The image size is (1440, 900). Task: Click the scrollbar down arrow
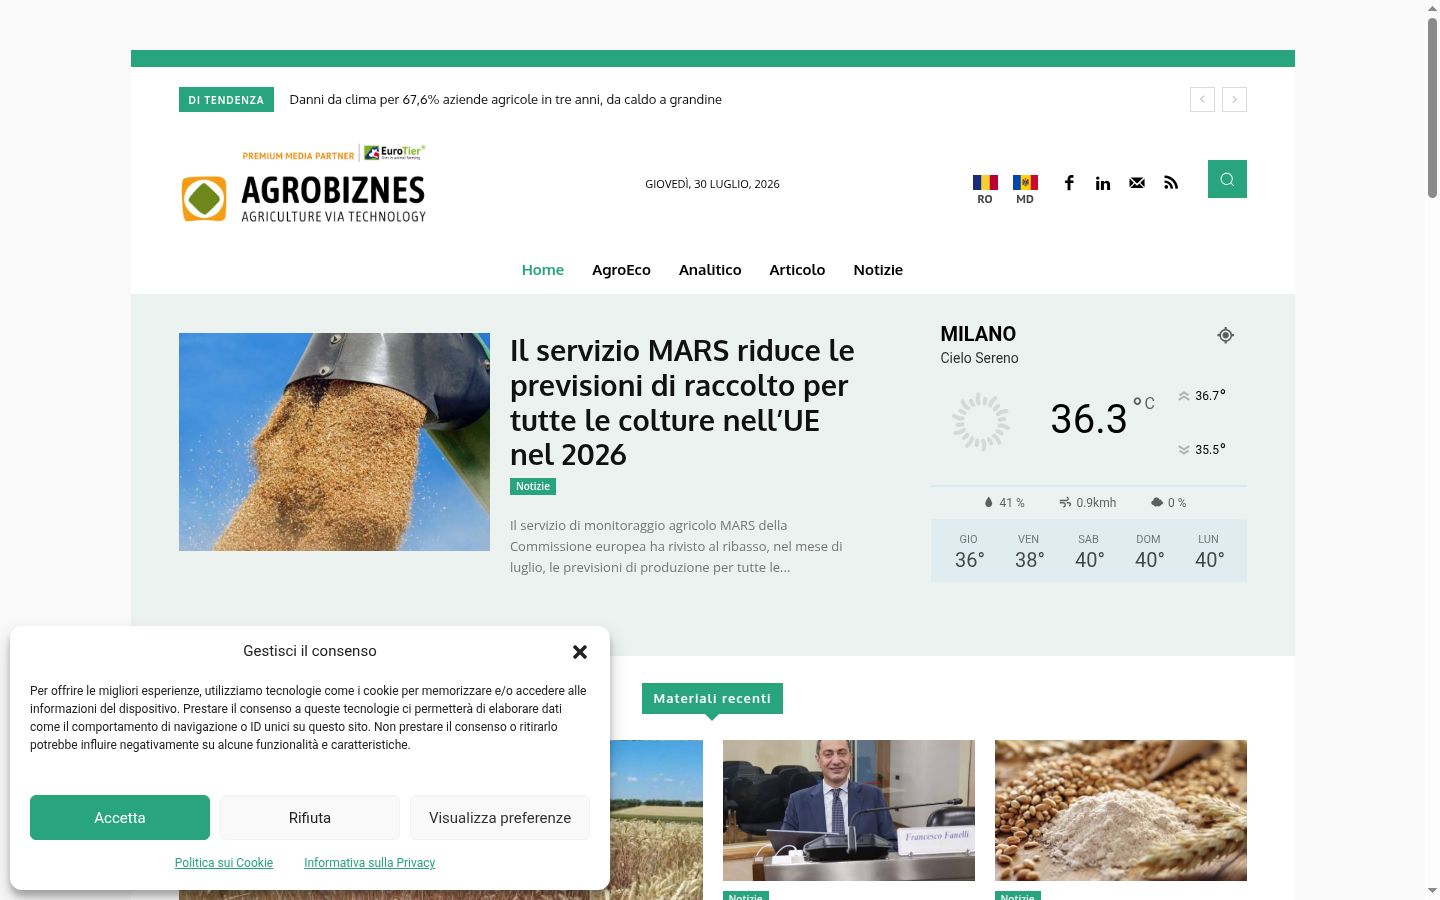click(1432, 890)
